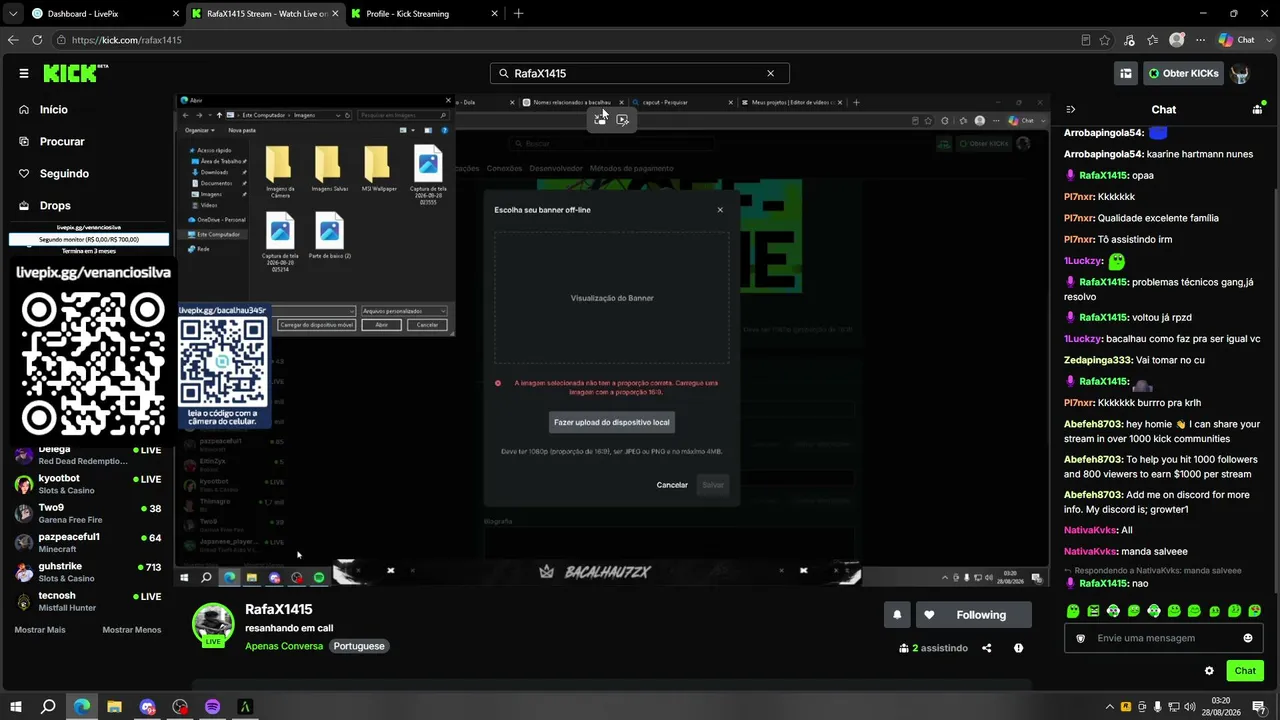Expand the list with Mostrar Mais
Viewport: 1280px width, 720px height.
pos(40,630)
